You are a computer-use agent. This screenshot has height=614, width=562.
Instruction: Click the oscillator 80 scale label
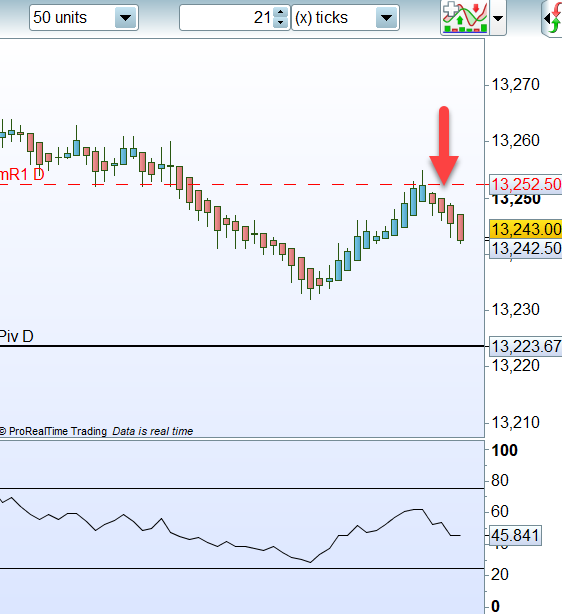(500, 480)
